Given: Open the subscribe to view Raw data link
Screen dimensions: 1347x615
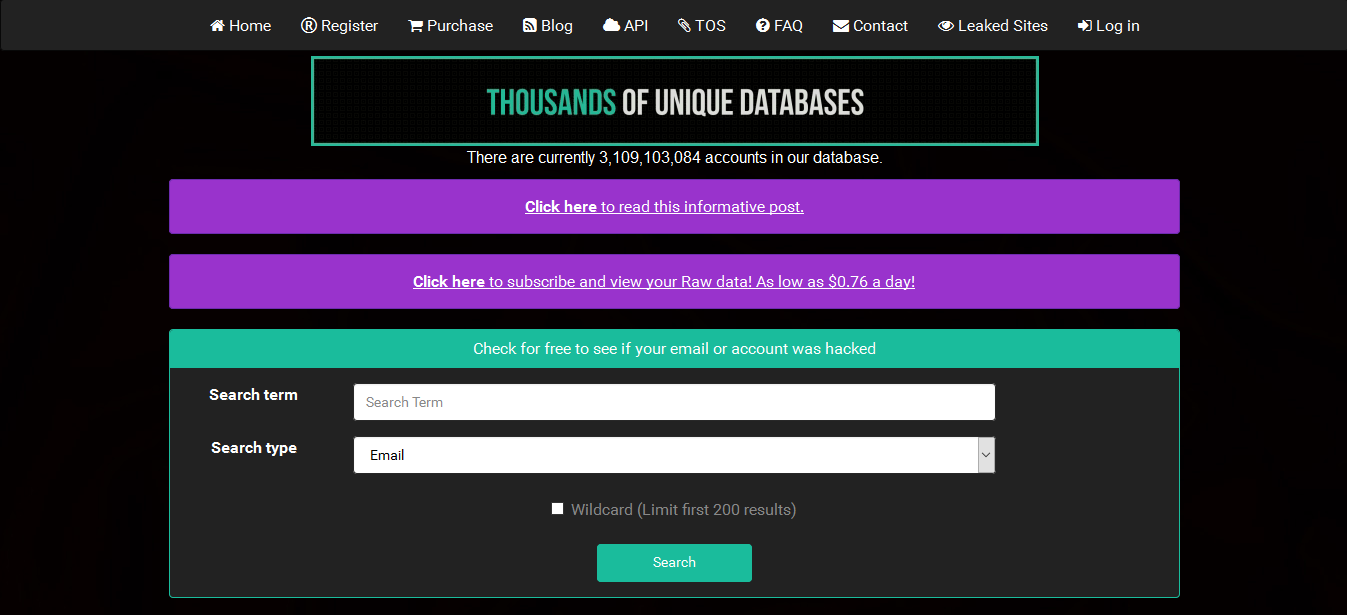Looking at the screenshot, I should tap(664, 282).
